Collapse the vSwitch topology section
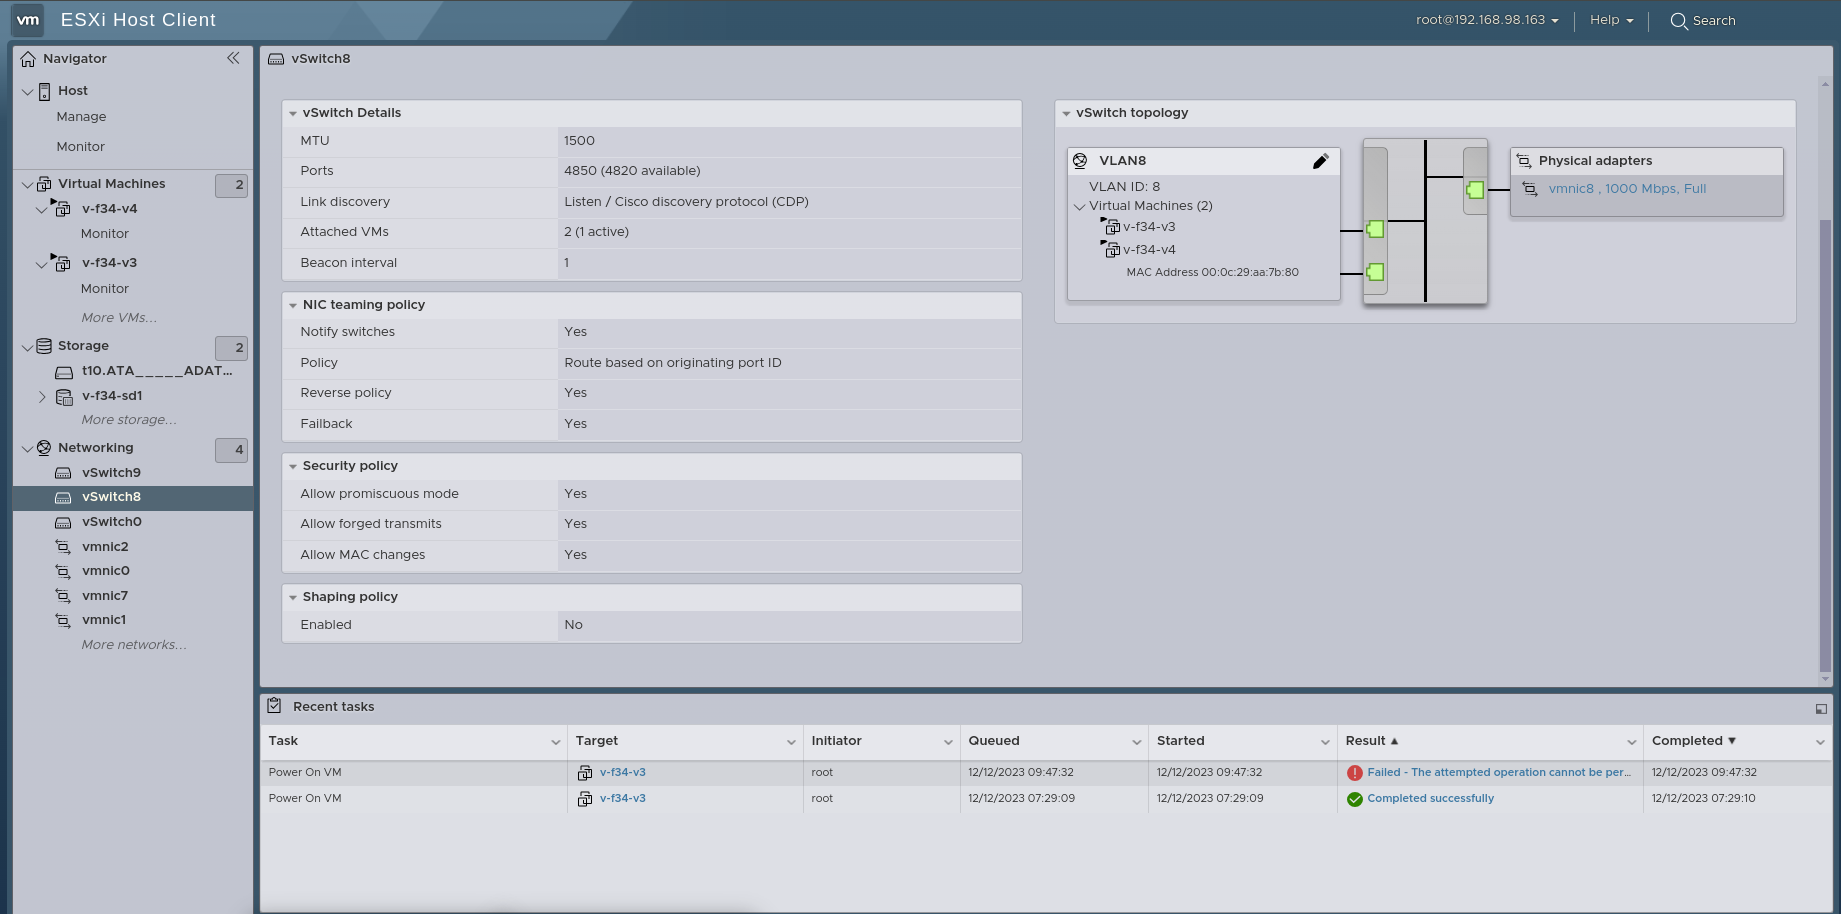The width and height of the screenshot is (1841, 914). [1066, 114]
